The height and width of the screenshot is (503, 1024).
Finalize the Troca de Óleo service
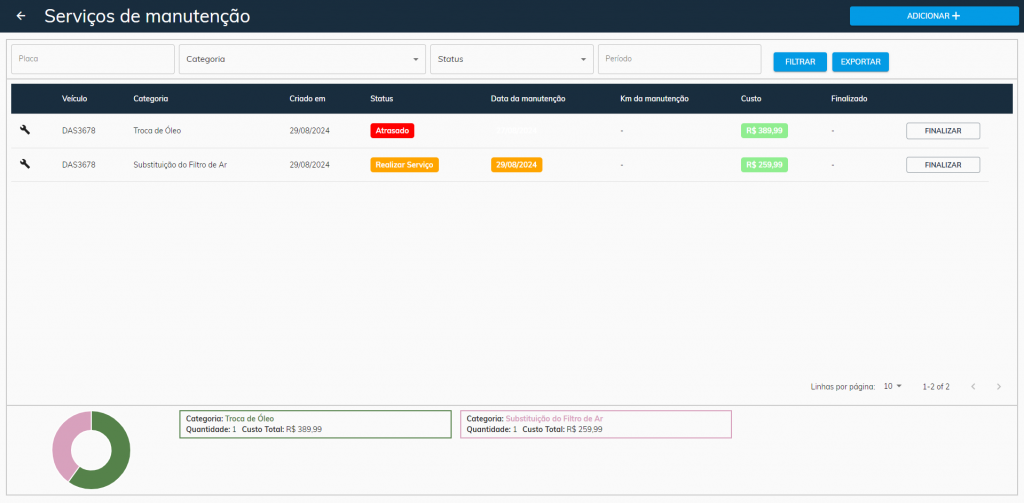coord(943,131)
